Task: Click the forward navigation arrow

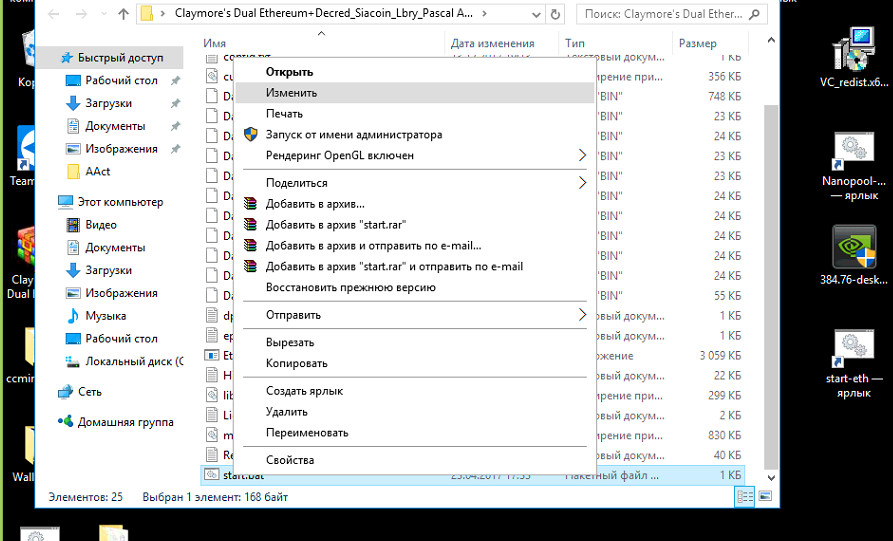Action: pos(81,14)
